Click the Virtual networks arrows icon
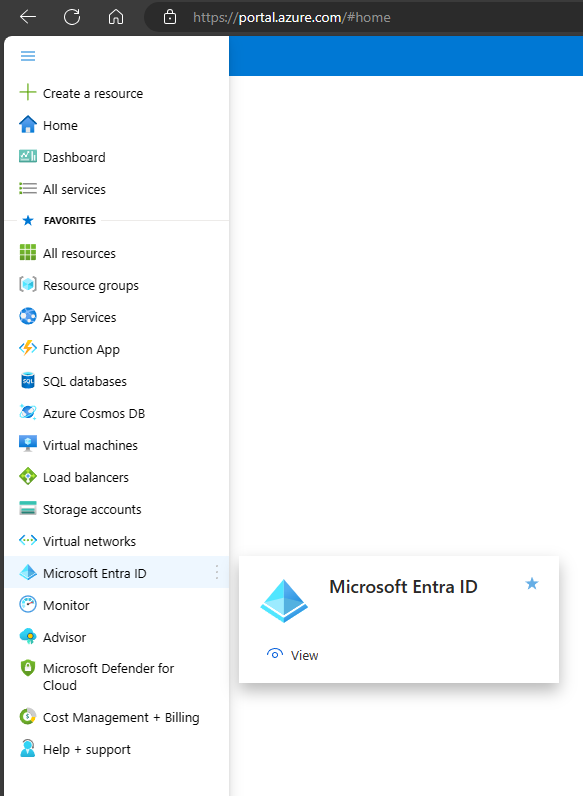The width and height of the screenshot is (583, 796). tap(28, 540)
